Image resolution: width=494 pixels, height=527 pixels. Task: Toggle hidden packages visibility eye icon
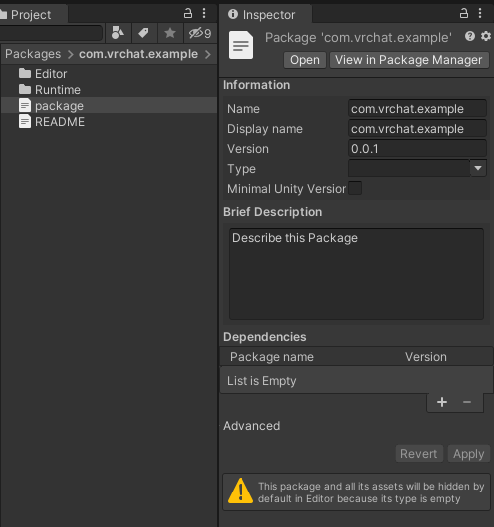(x=200, y=33)
